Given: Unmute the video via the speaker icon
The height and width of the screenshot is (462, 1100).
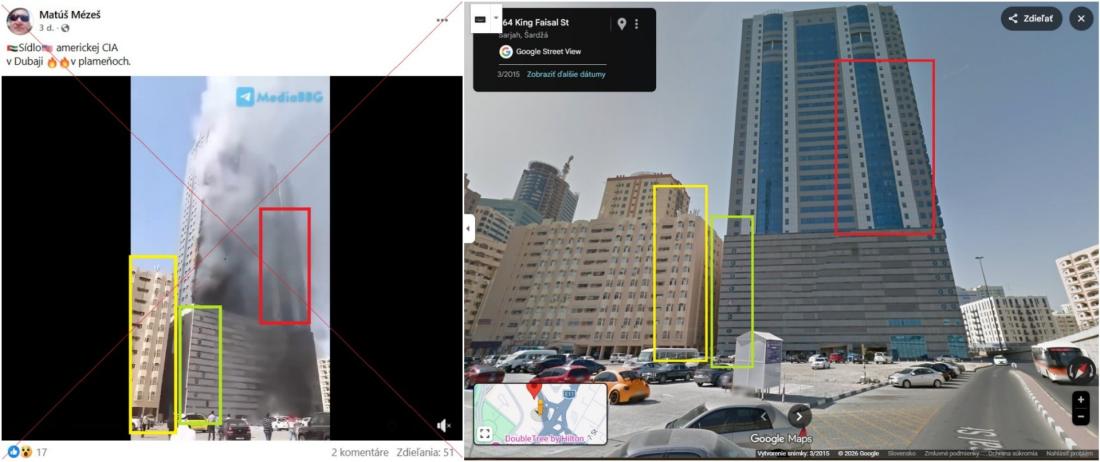Looking at the screenshot, I should tap(443, 426).
